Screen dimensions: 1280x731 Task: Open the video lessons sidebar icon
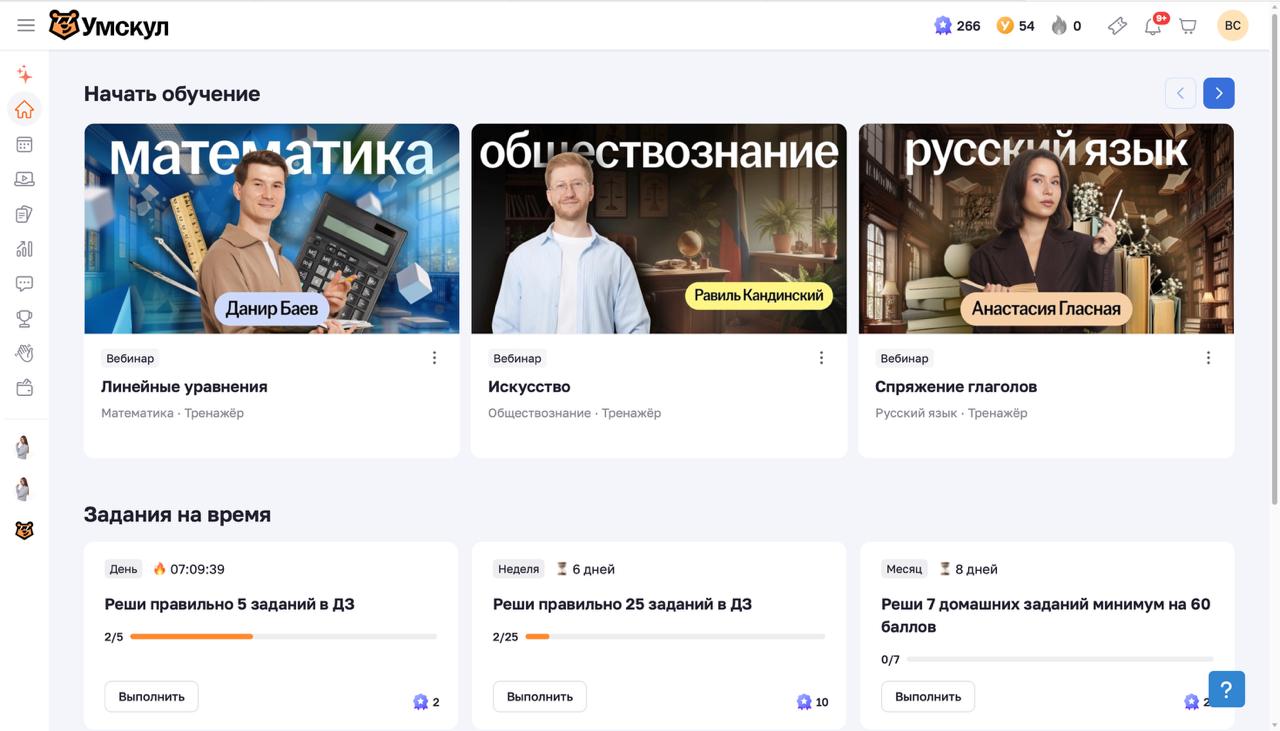click(25, 180)
